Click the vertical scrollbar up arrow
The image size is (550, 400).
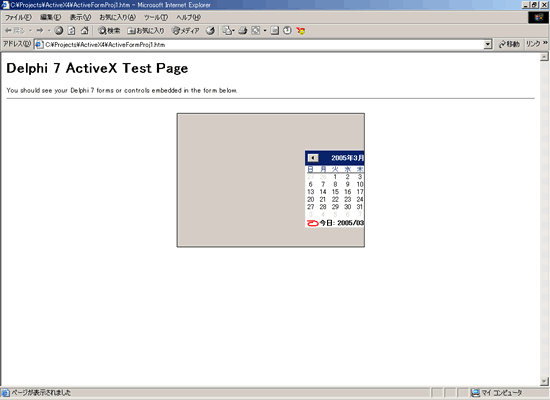544,57
